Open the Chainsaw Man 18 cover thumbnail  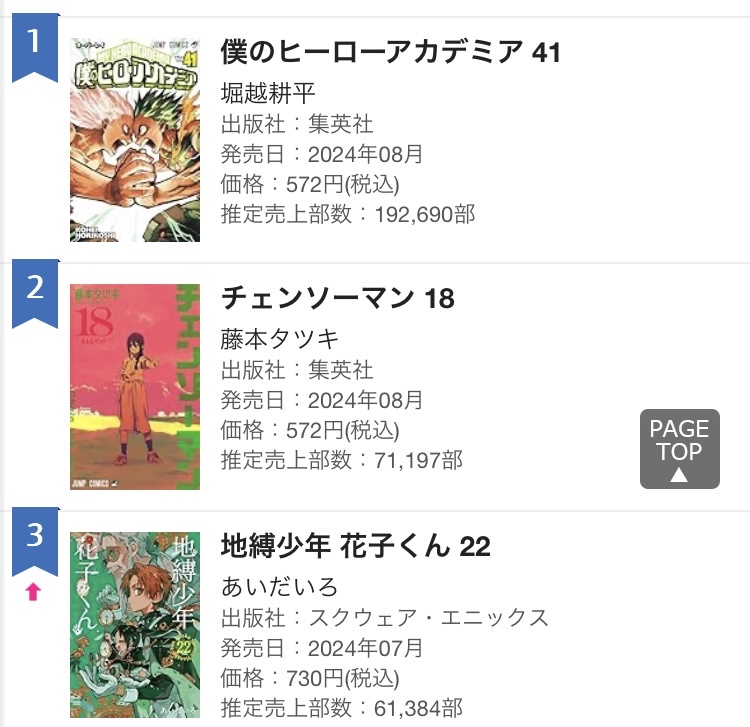135,387
